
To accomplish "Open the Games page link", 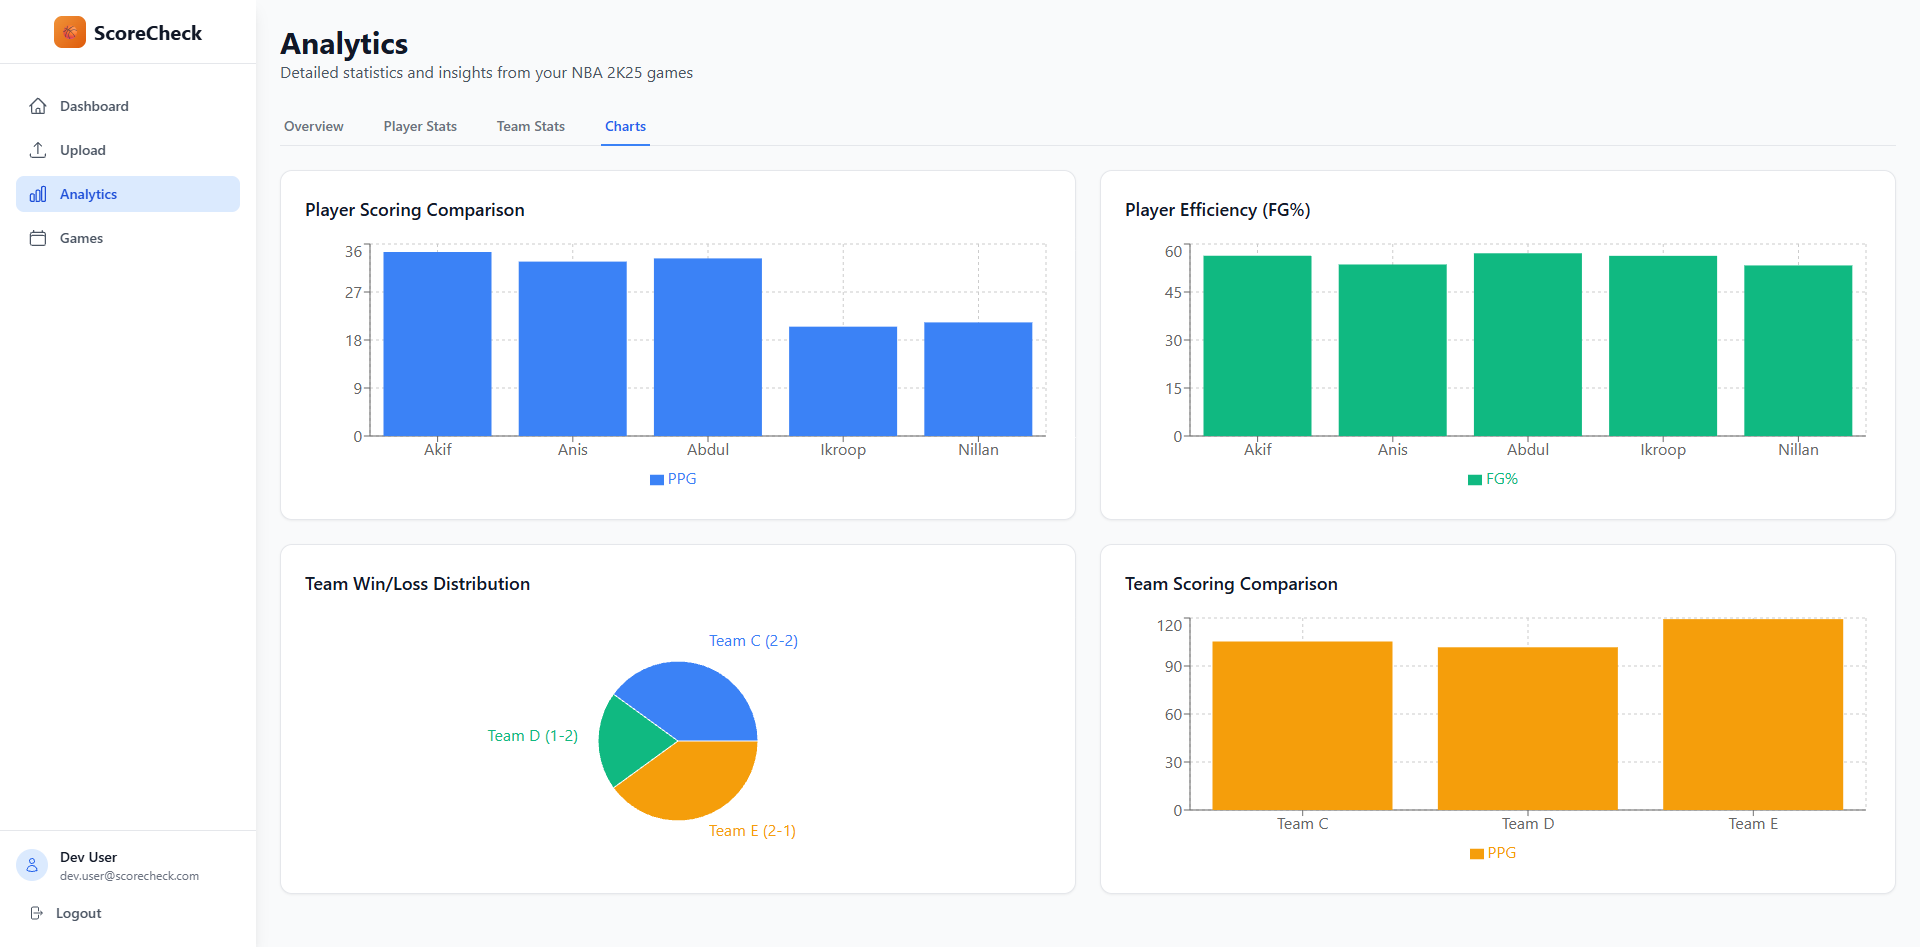I will (x=81, y=238).
